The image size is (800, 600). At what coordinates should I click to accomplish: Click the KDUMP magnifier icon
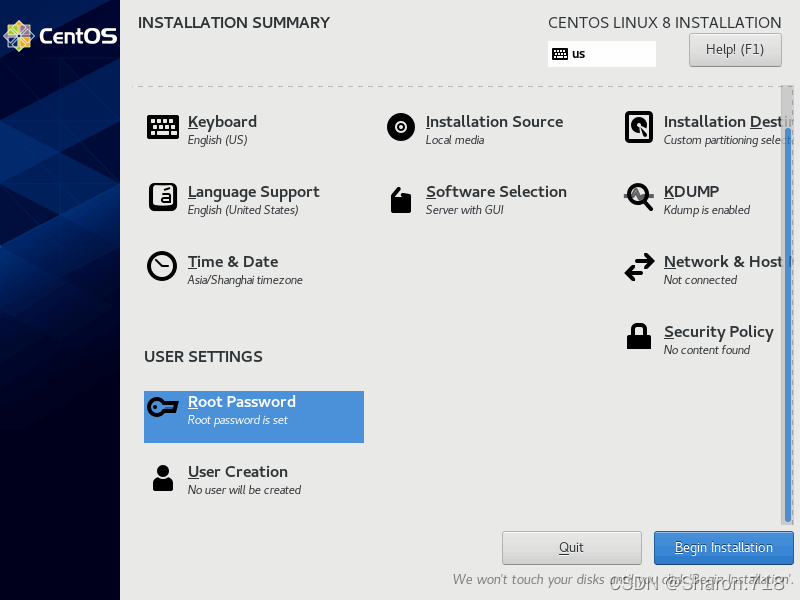[x=639, y=197]
